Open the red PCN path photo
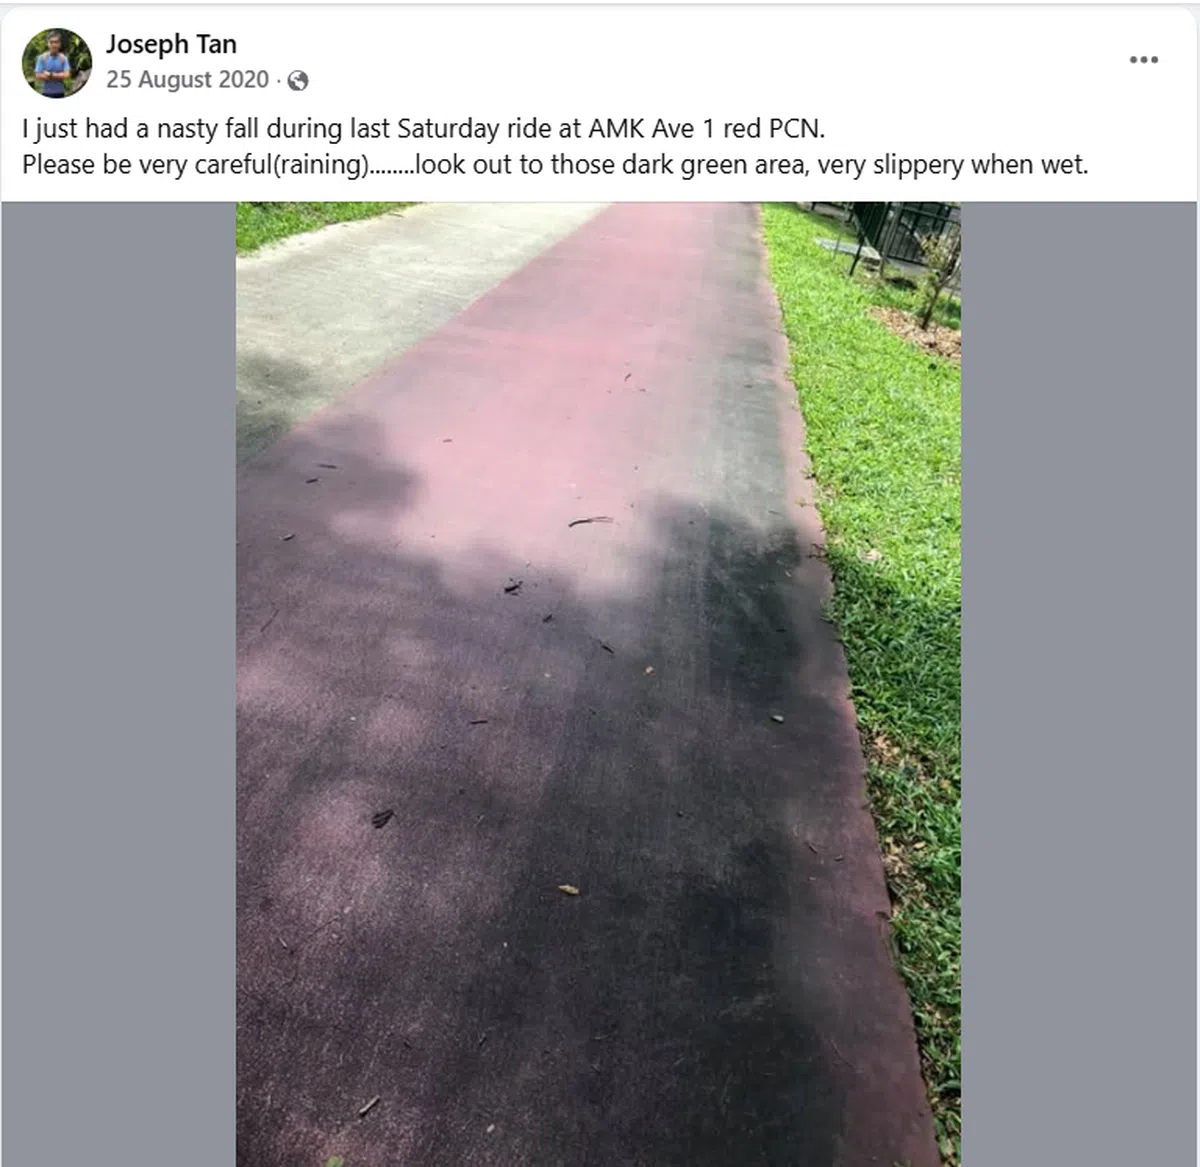This screenshot has height=1167, width=1200. click(x=598, y=684)
